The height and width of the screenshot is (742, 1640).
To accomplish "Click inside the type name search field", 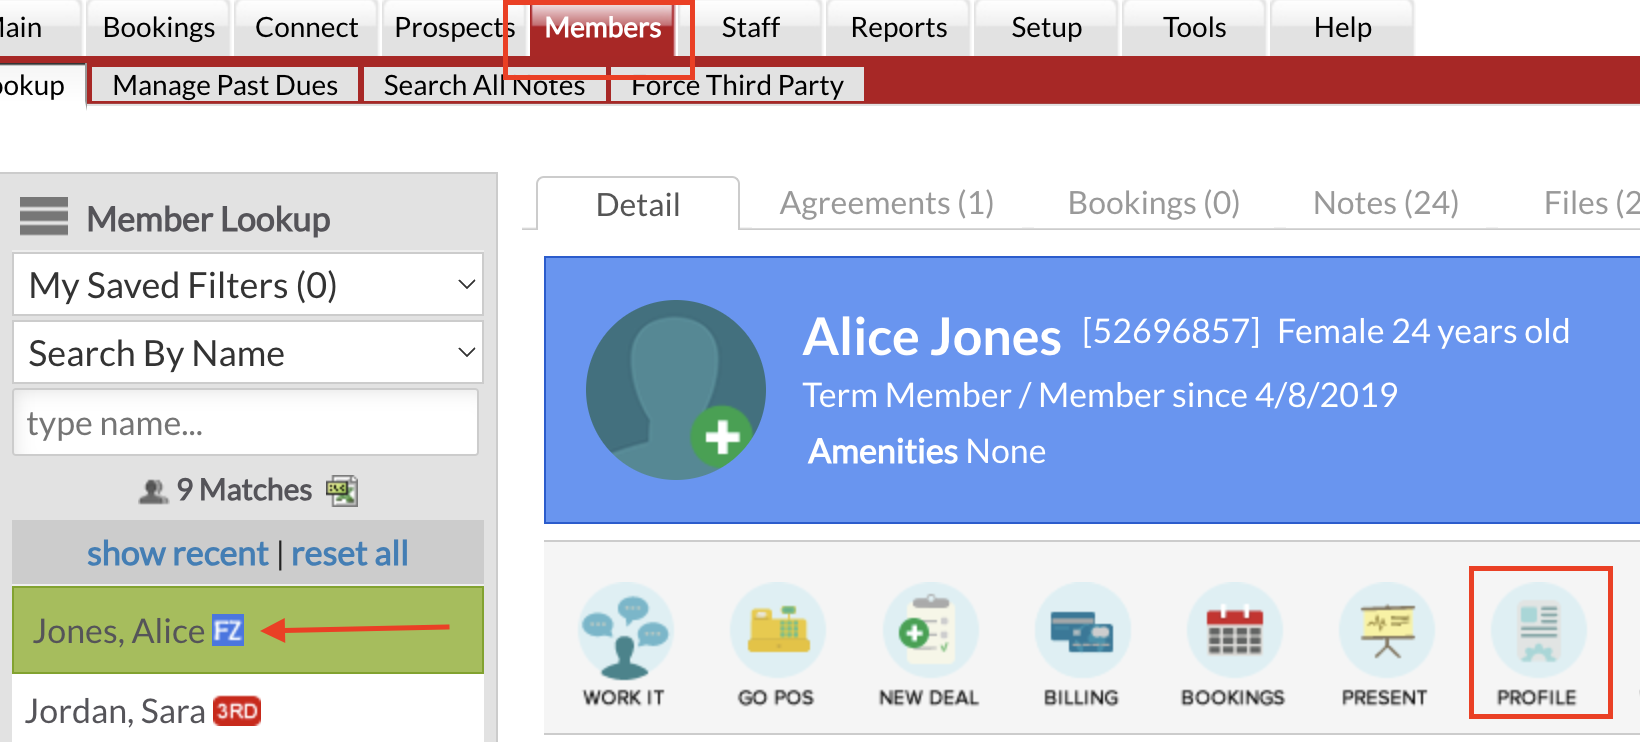I will [x=245, y=422].
